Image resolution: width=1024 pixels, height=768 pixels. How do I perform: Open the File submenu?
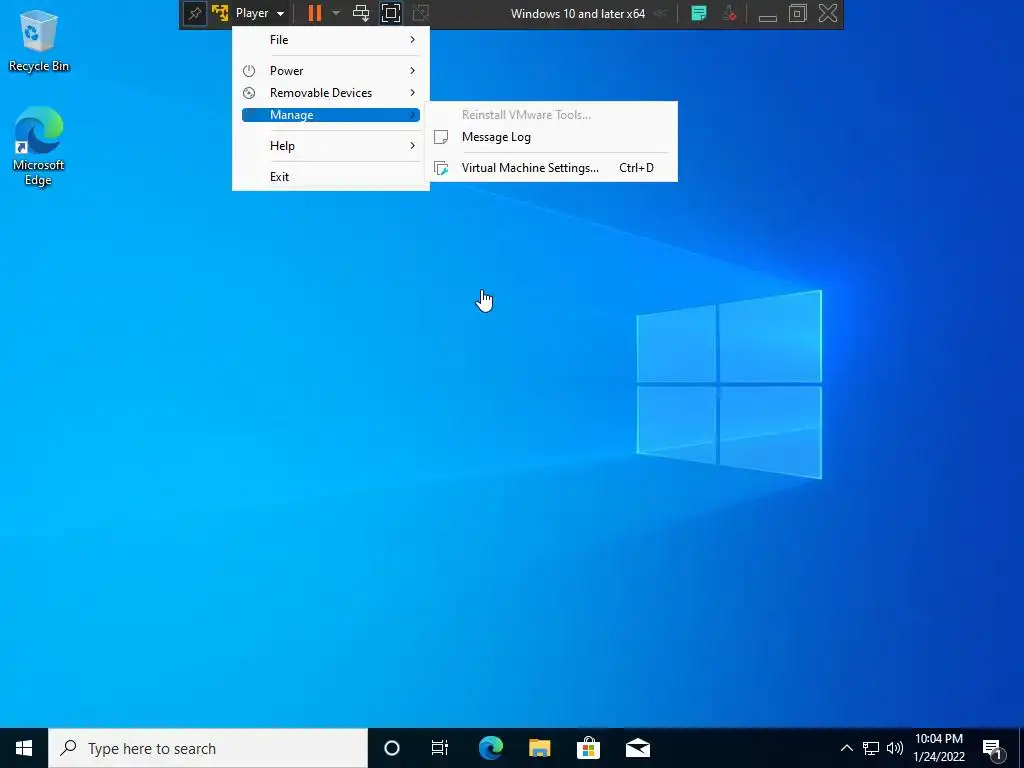click(x=330, y=40)
